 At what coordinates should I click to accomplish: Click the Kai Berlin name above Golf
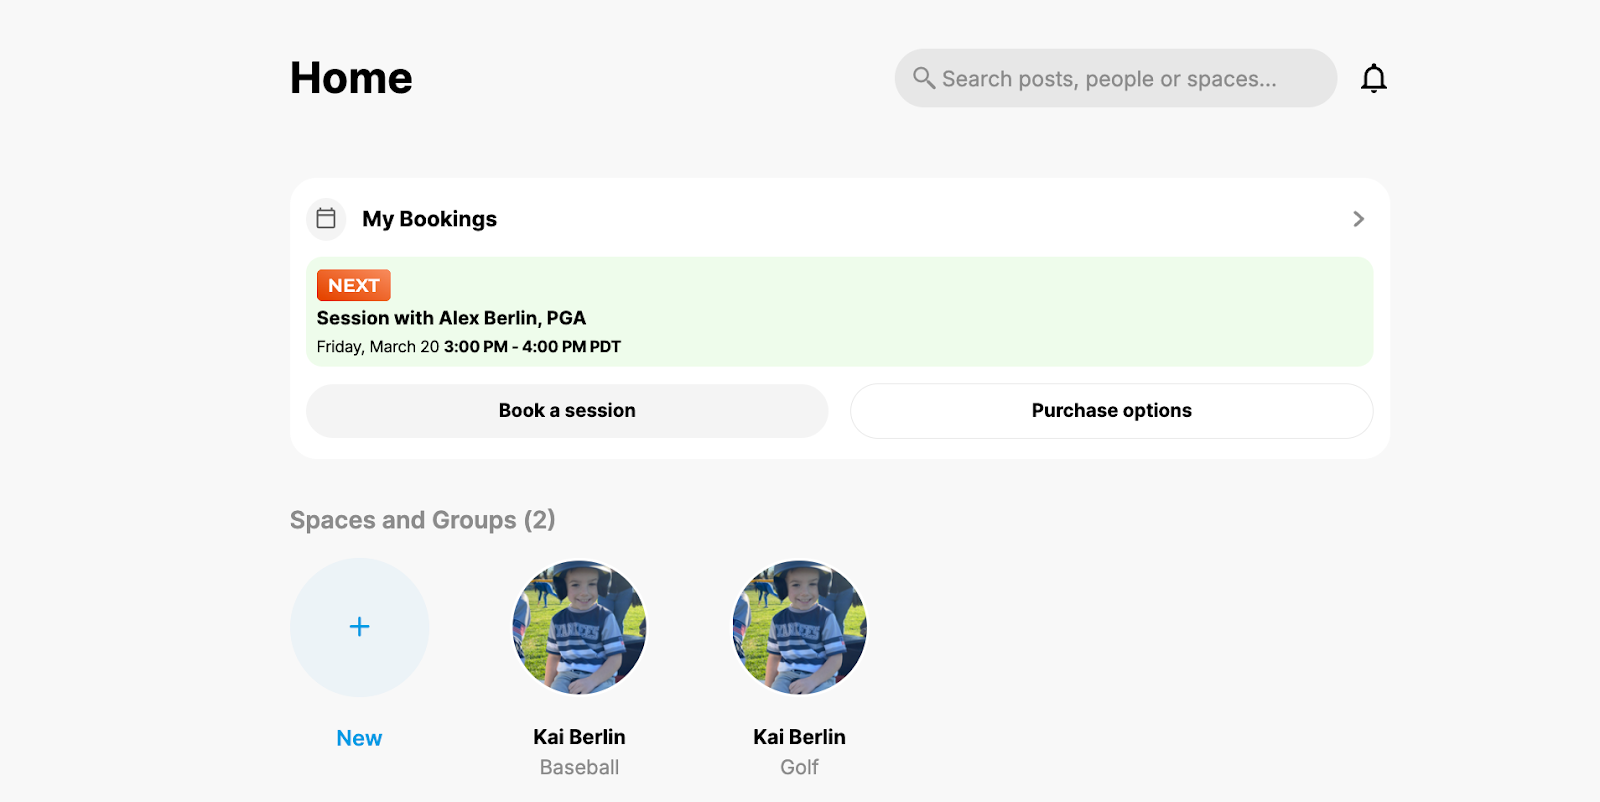pos(799,737)
